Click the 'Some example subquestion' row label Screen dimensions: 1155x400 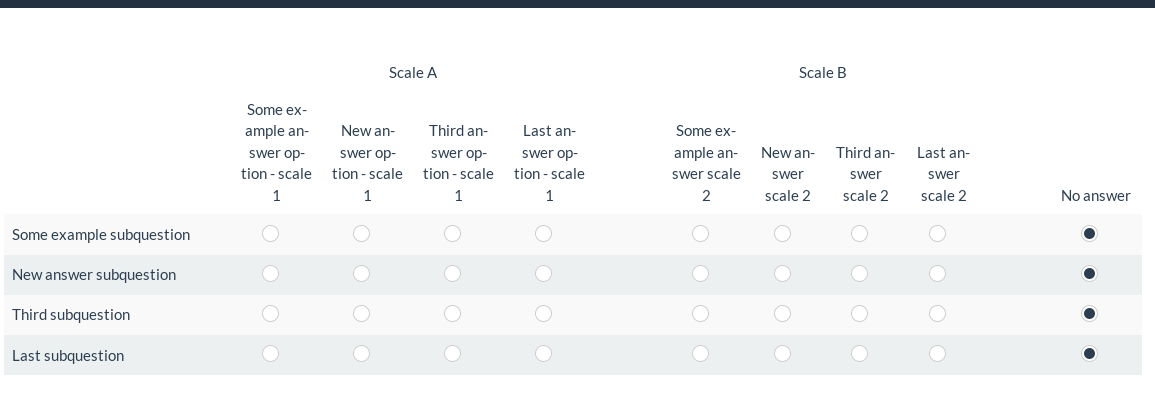click(101, 235)
